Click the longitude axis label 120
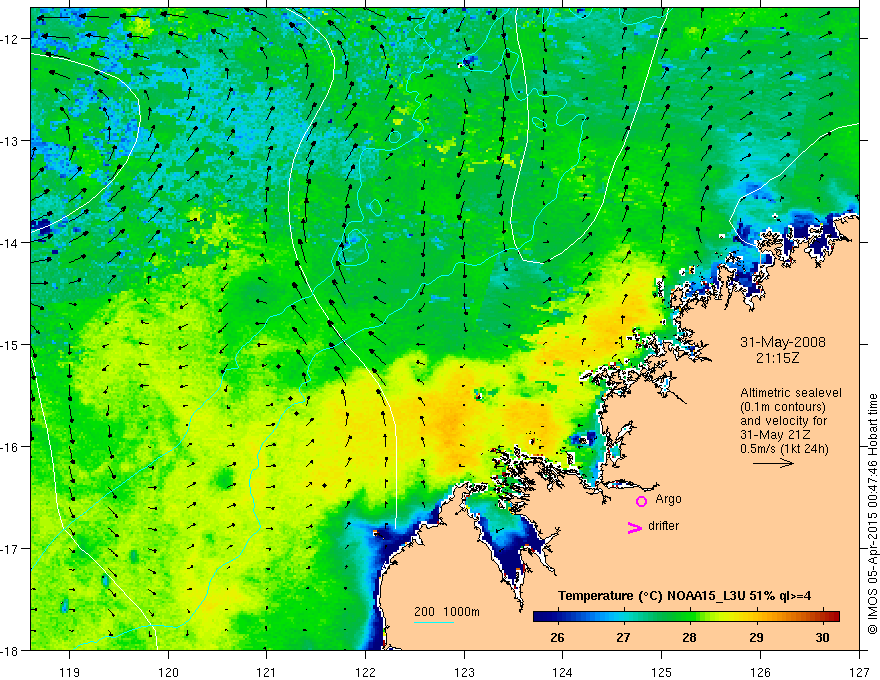This screenshot has height=680, width=880. (x=168, y=672)
